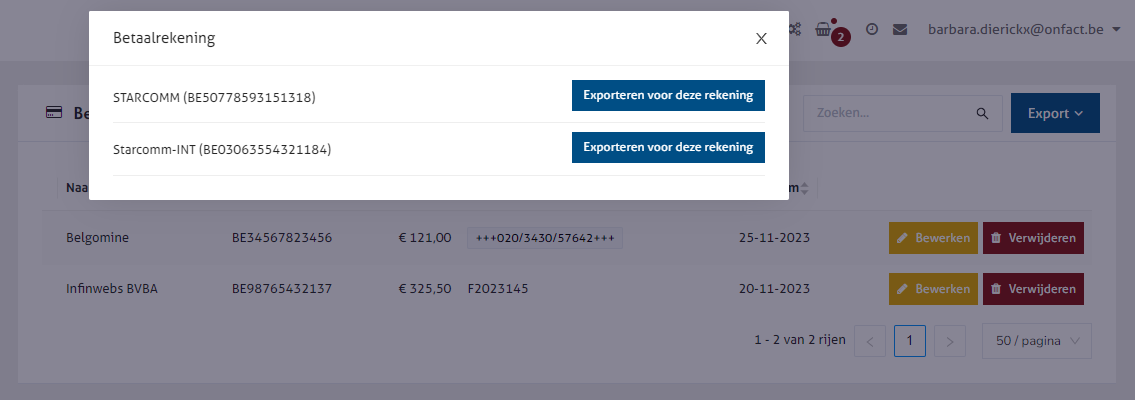Edit the Belgomine row with Bewerken
The width and height of the screenshot is (1135, 400).
(x=933, y=238)
